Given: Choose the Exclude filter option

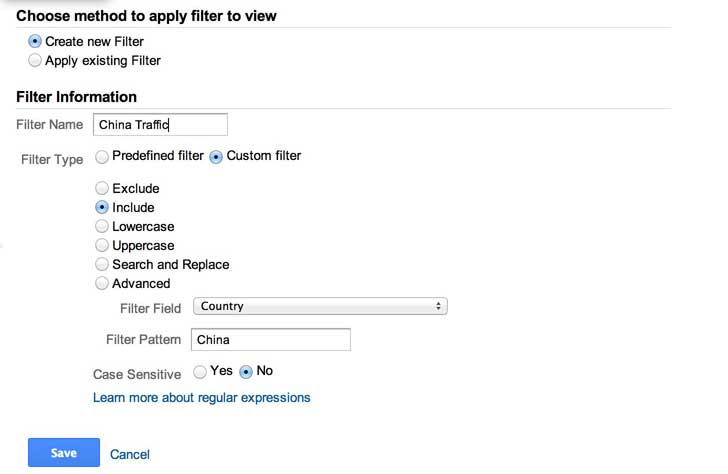Looking at the screenshot, I should 102,188.
